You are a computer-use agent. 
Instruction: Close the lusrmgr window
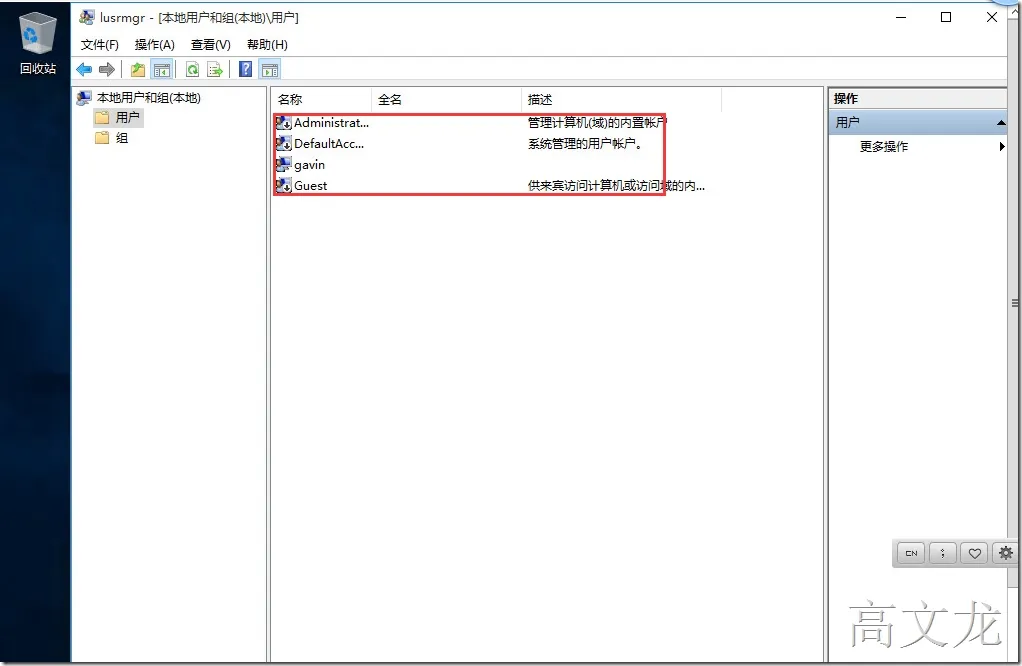pos(991,18)
